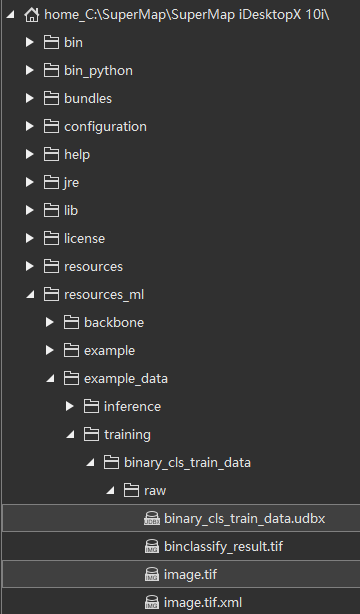Click the bundles folder icon
Viewport: 360px width, 614px height.
coord(51,98)
